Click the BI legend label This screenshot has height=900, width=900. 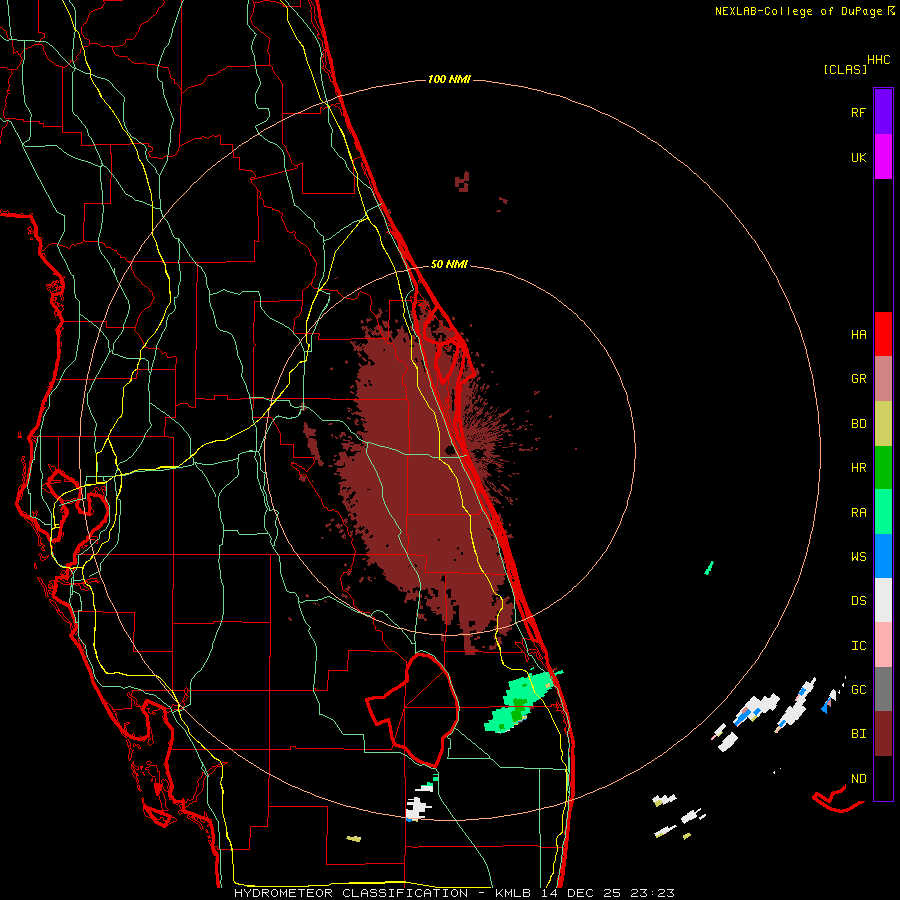tap(858, 734)
